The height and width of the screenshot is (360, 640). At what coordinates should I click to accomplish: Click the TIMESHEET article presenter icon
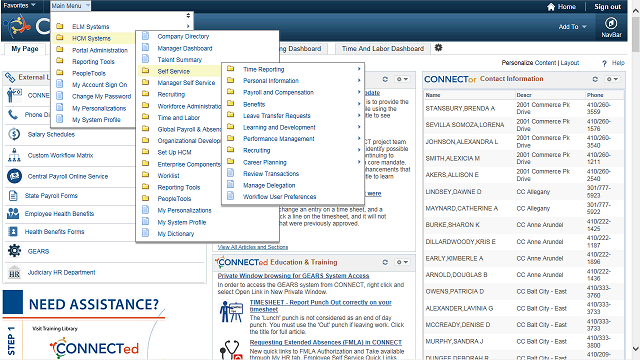click(x=231, y=311)
